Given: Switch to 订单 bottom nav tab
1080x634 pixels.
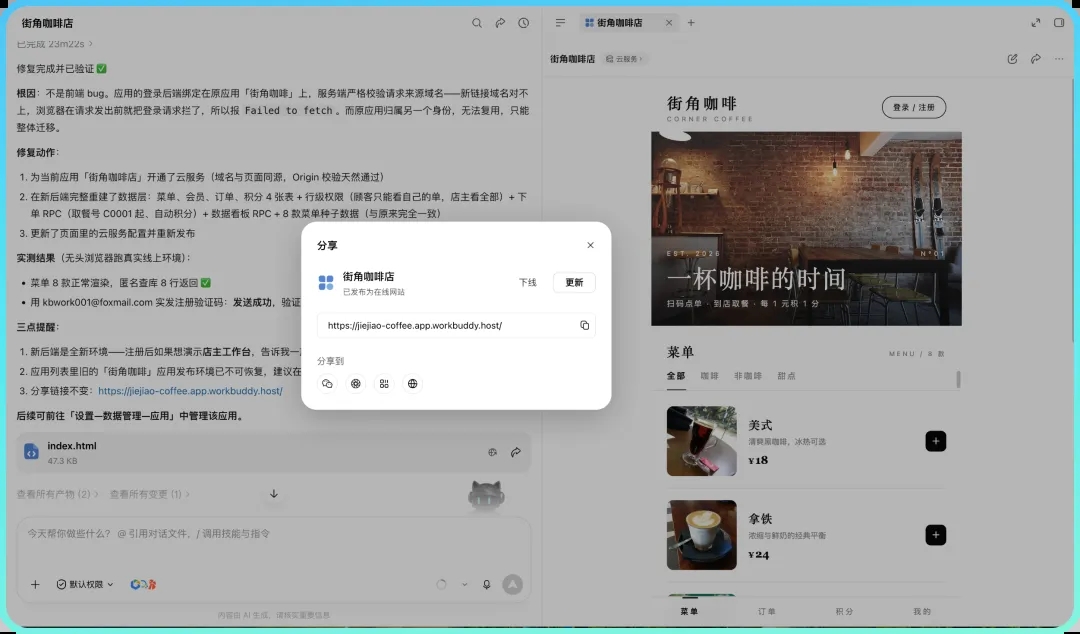Looking at the screenshot, I should pyautogui.click(x=767, y=611).
